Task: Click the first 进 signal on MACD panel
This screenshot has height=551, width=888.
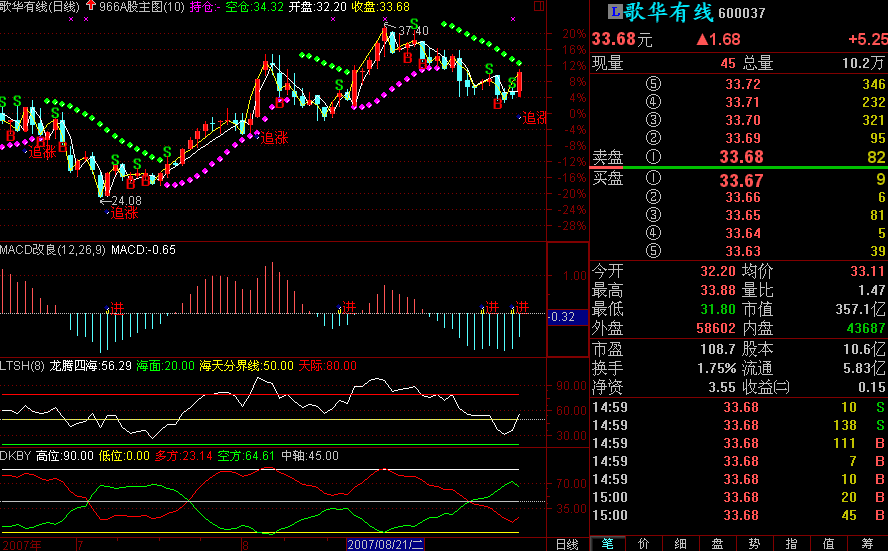Action: pyautogui.click(x=117, y=307)
